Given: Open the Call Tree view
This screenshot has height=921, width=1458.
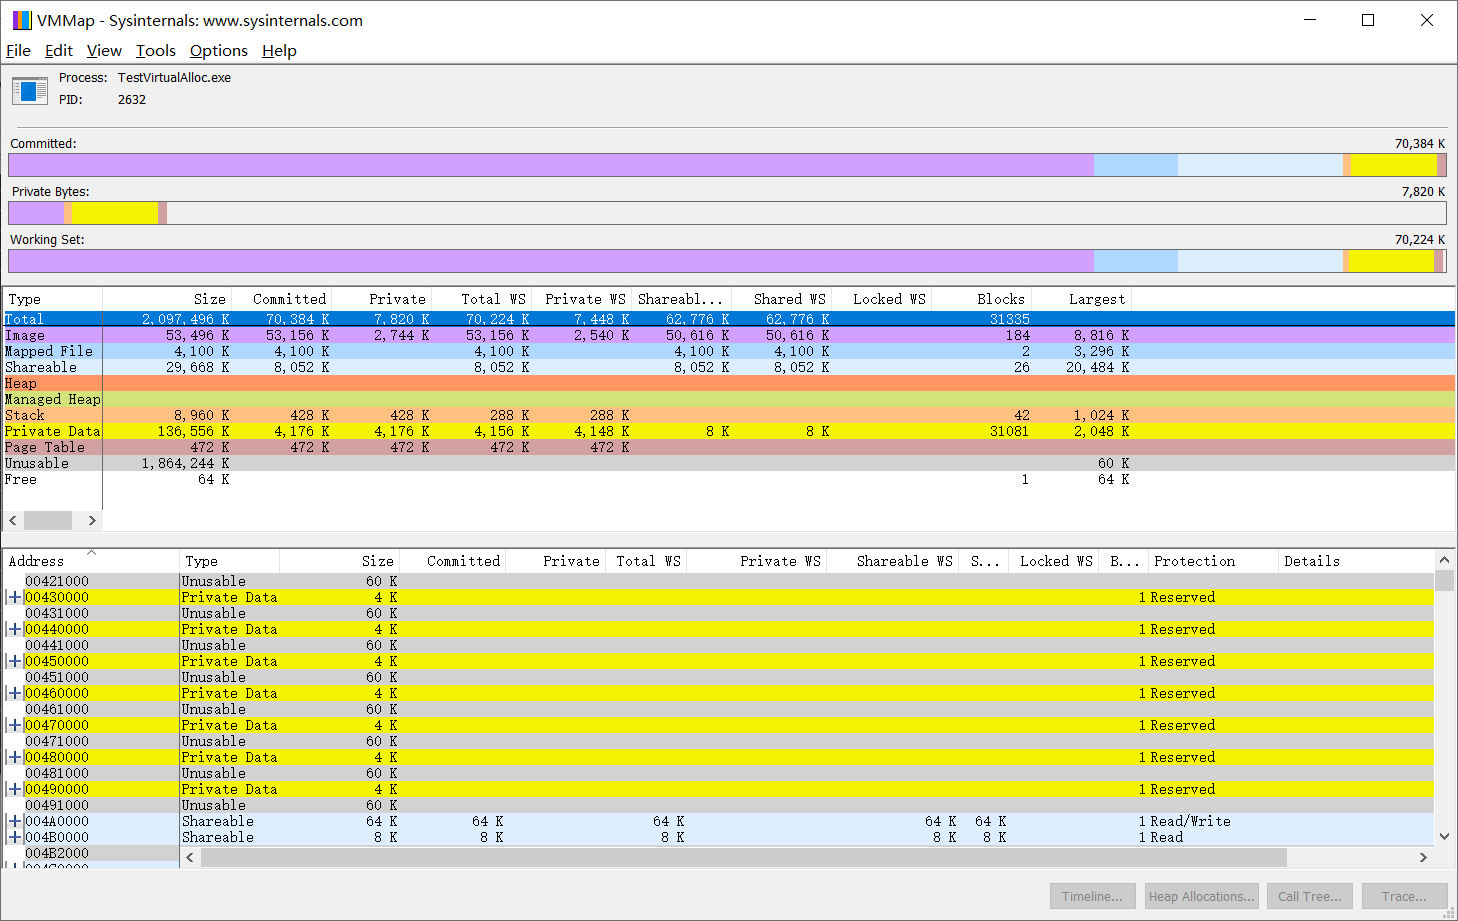Looking at the screenshot, I should pos(1310,896).
